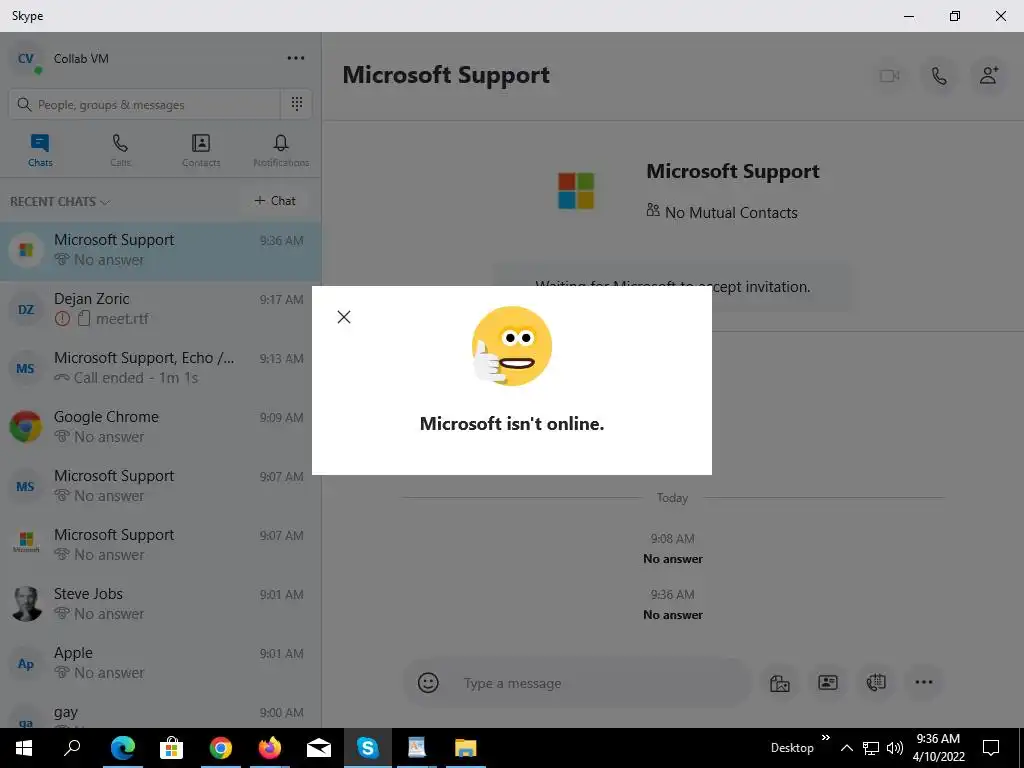Open more message options ellipsis
This screenshot has width=1024, height=768.
923,682
